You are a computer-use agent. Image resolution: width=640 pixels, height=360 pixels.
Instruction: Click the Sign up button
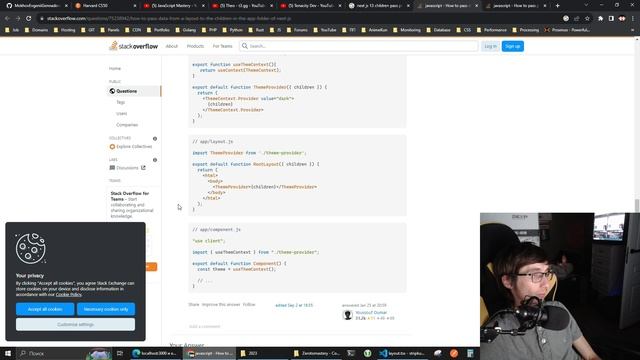click(x=513, y=46)
